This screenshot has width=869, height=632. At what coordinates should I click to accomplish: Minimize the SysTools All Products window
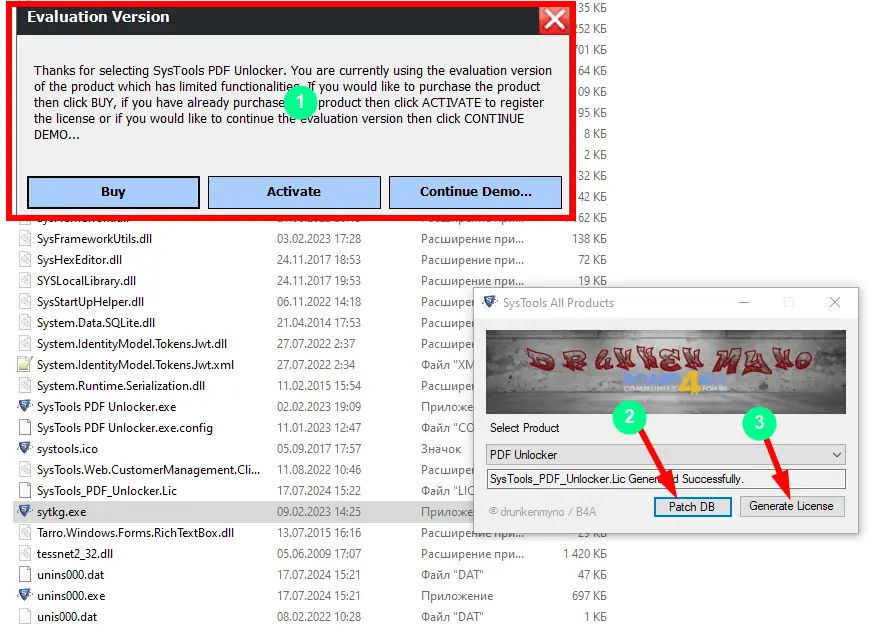[744, 302]
